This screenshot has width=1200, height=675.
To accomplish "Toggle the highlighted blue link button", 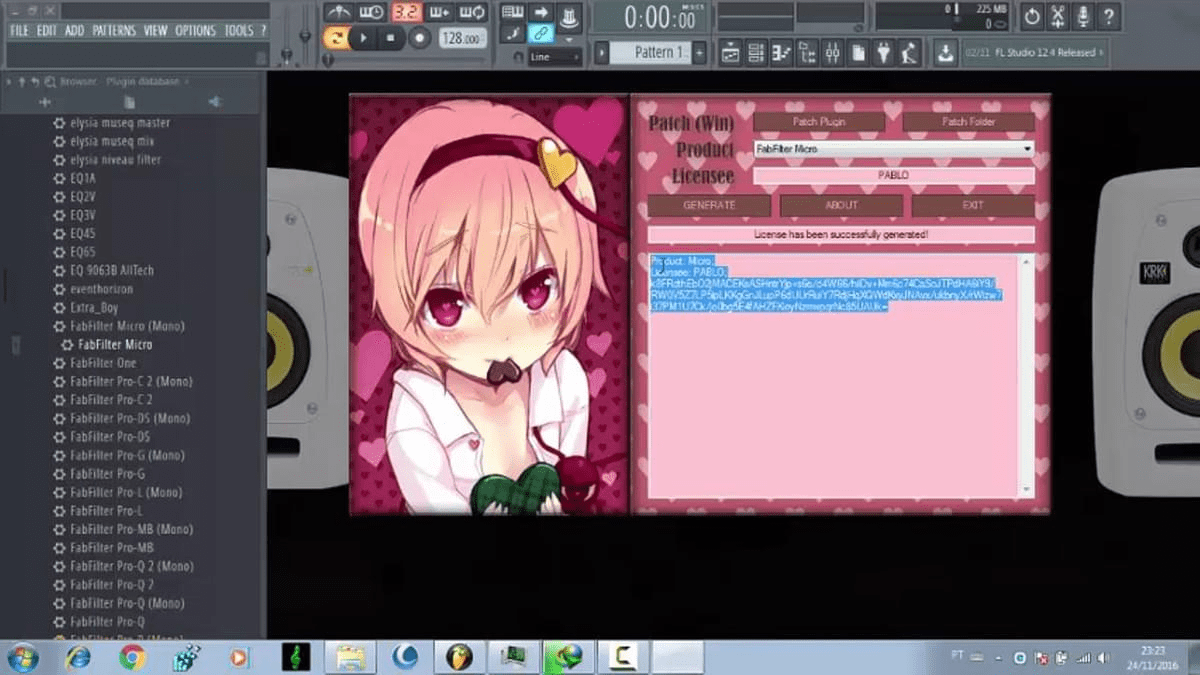I will (540, 35).
